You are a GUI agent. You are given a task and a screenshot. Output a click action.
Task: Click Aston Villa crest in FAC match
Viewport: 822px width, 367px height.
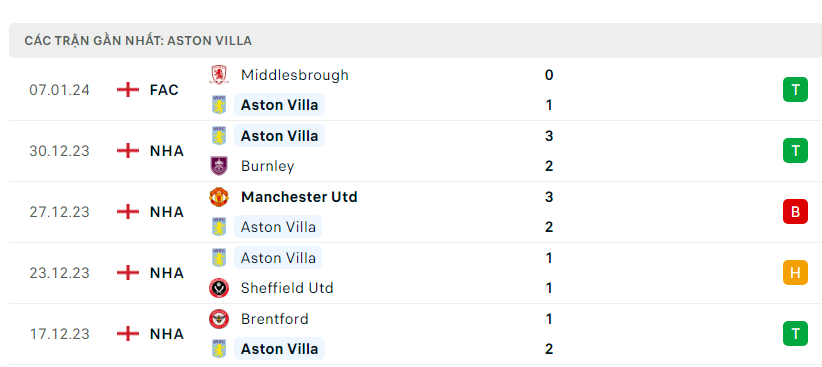219,105
